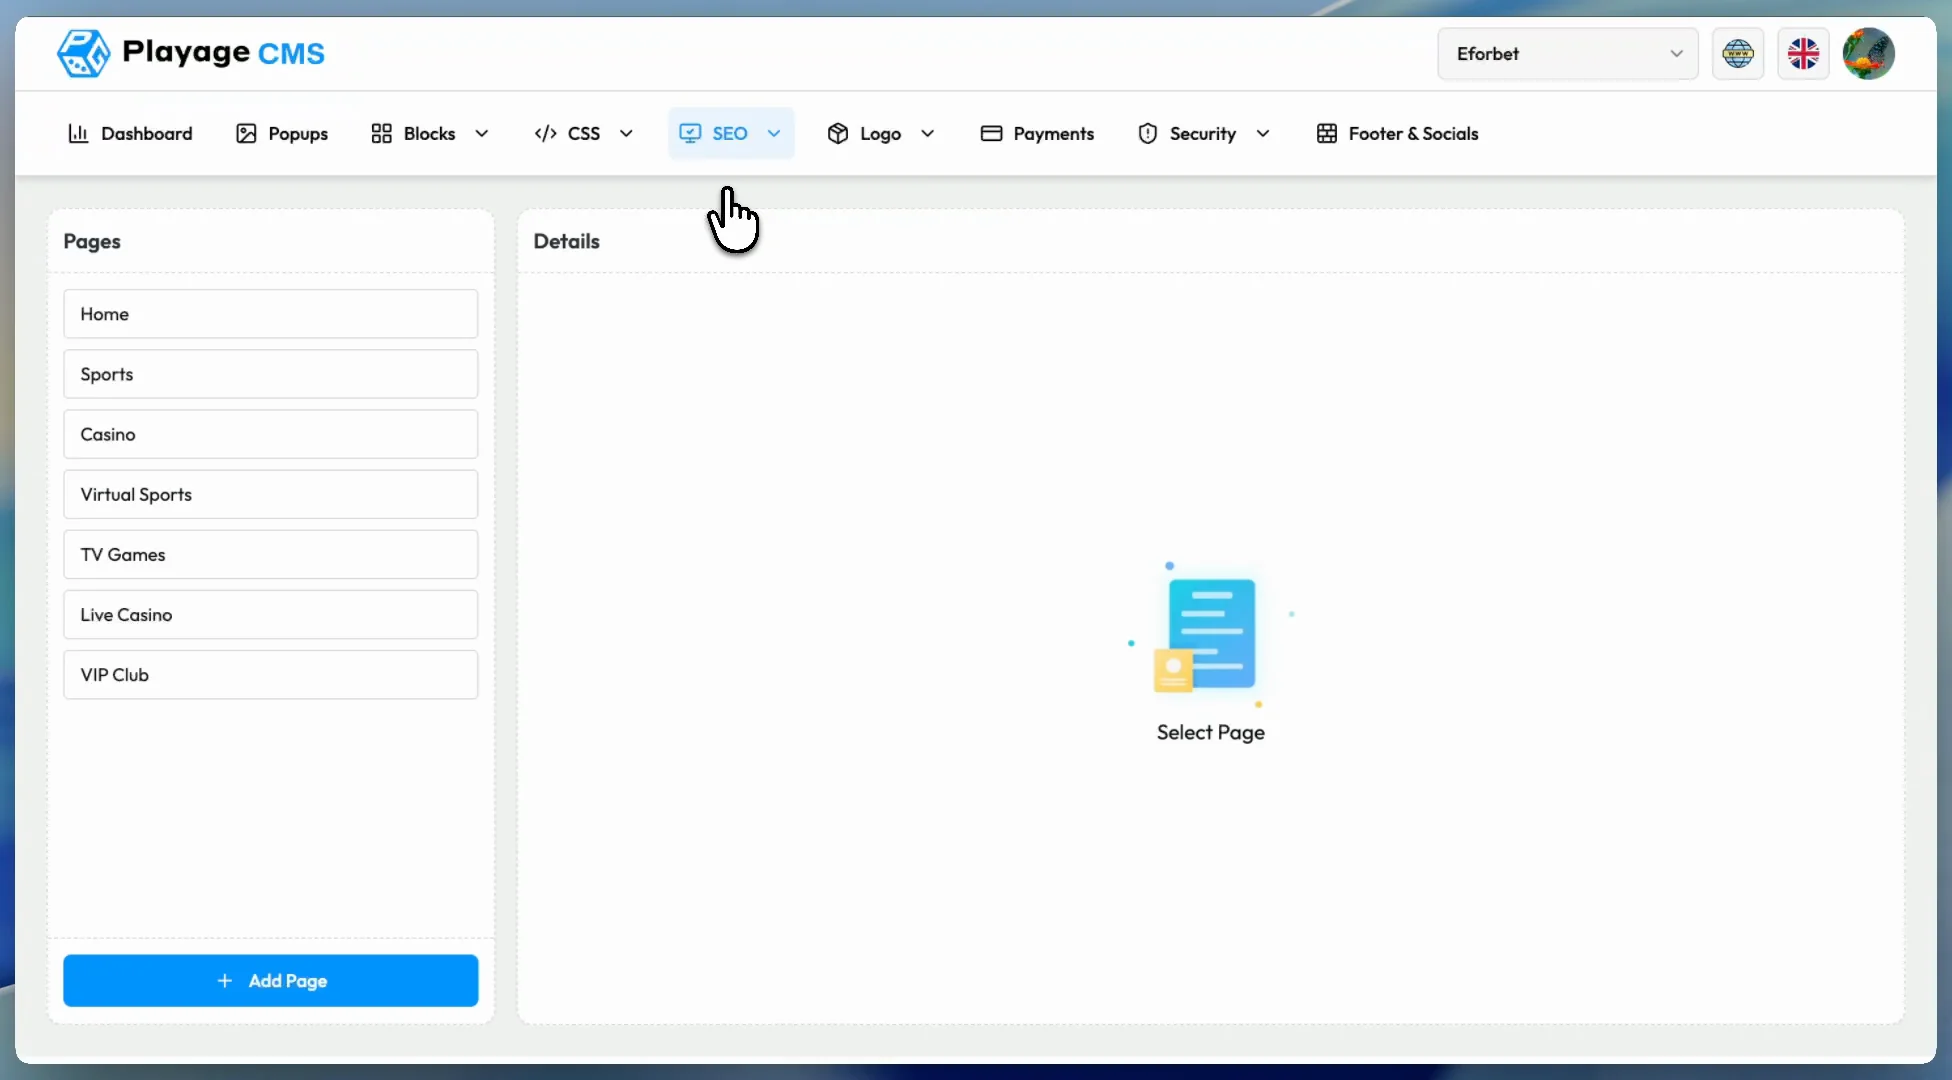
Task: Select the Casino page row
Action: [271, 434]
